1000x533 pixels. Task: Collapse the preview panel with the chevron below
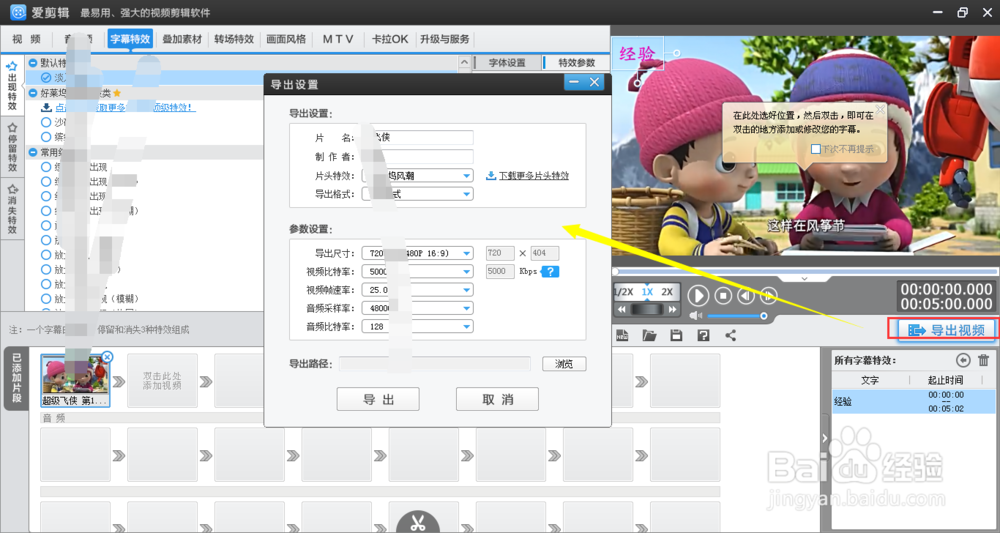tap(804, 279)
